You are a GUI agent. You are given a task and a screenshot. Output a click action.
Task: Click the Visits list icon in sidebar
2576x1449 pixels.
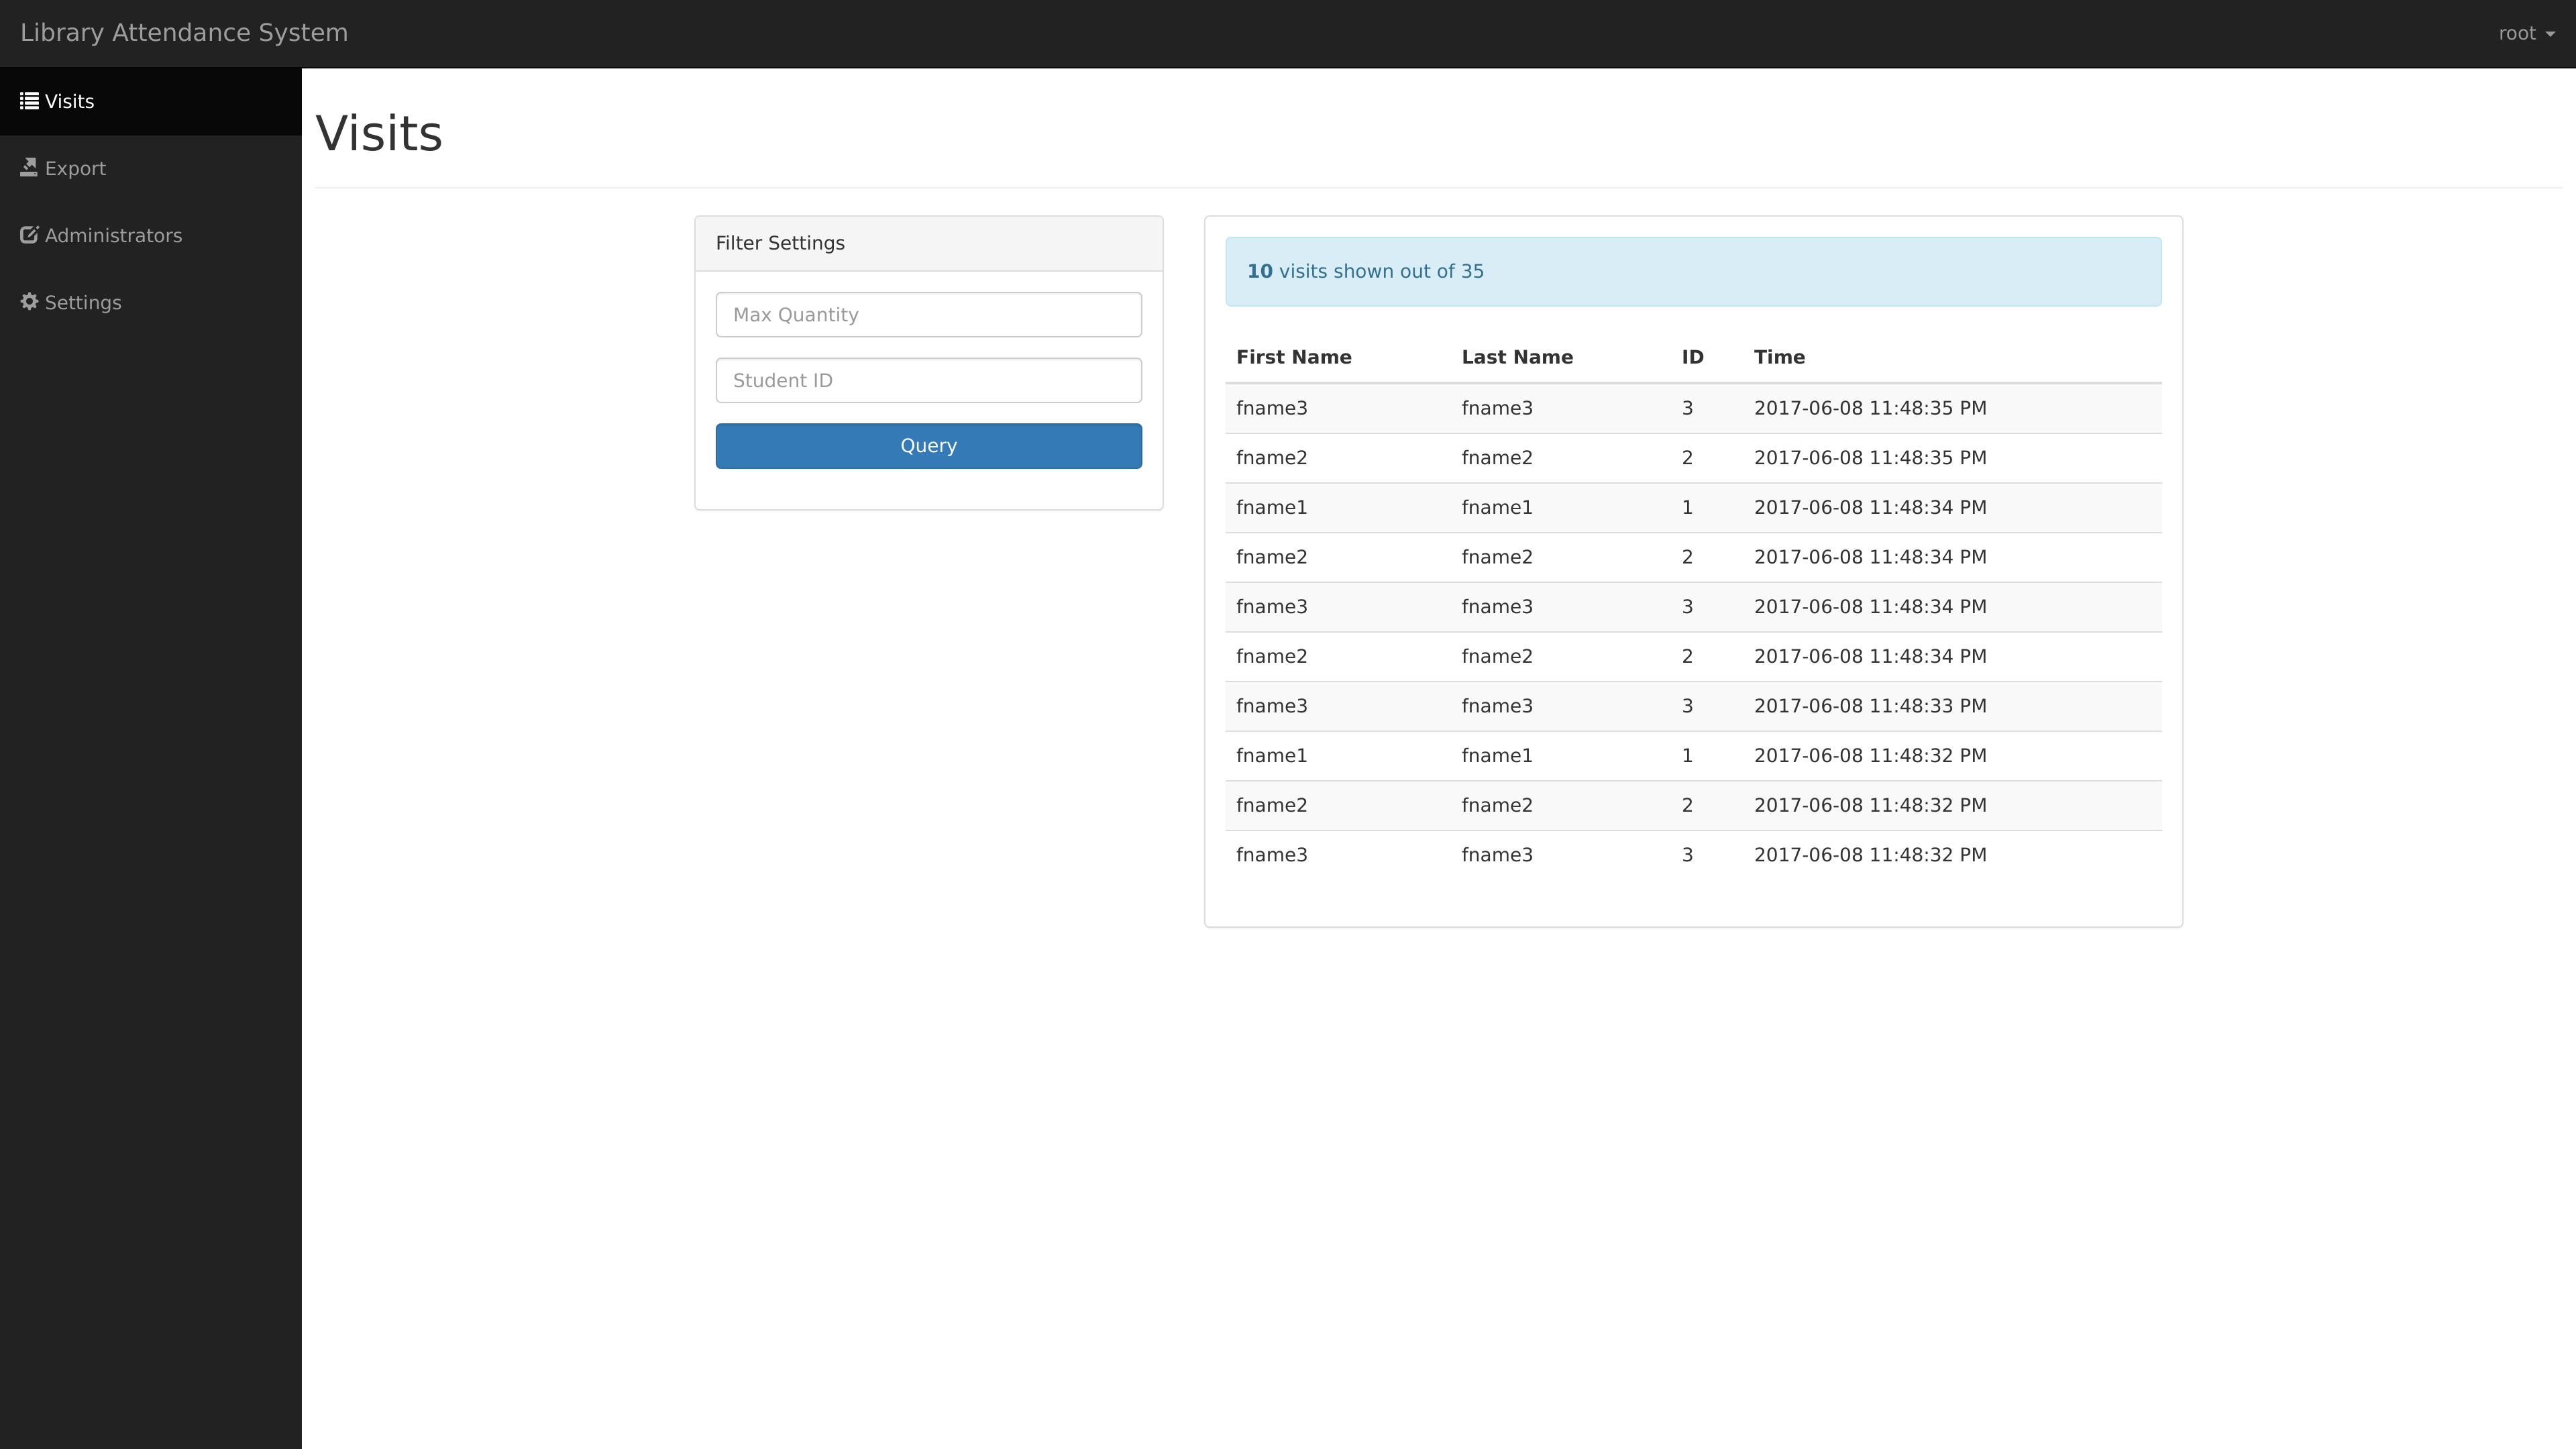click(x=29, y=101)
